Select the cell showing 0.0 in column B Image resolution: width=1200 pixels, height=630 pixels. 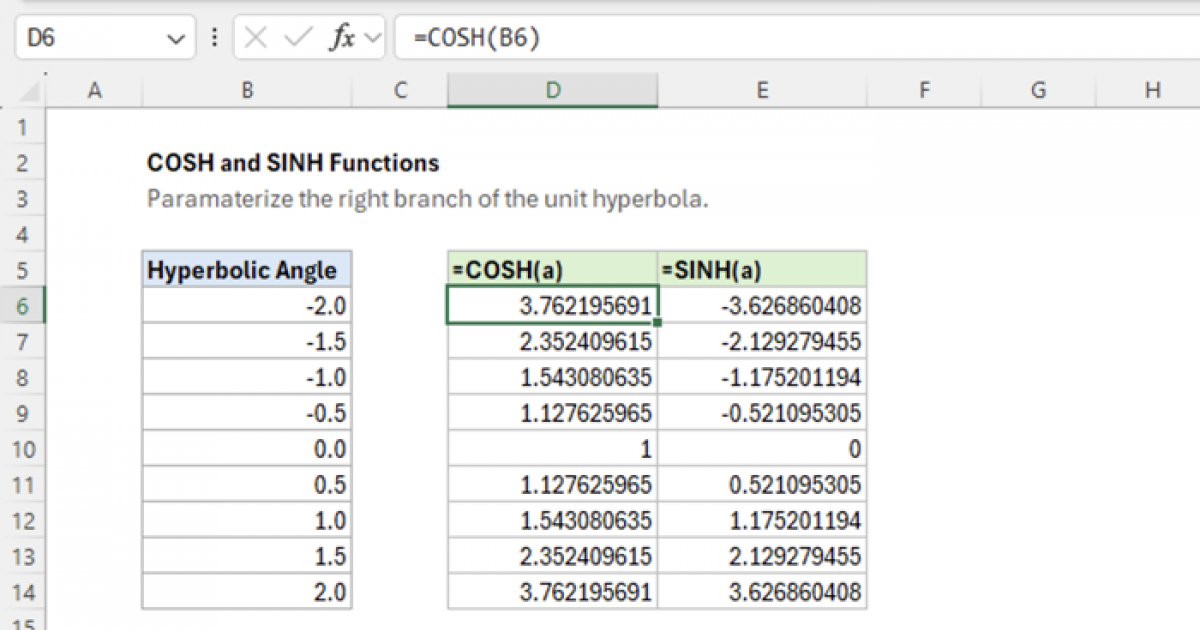point(246,448)
